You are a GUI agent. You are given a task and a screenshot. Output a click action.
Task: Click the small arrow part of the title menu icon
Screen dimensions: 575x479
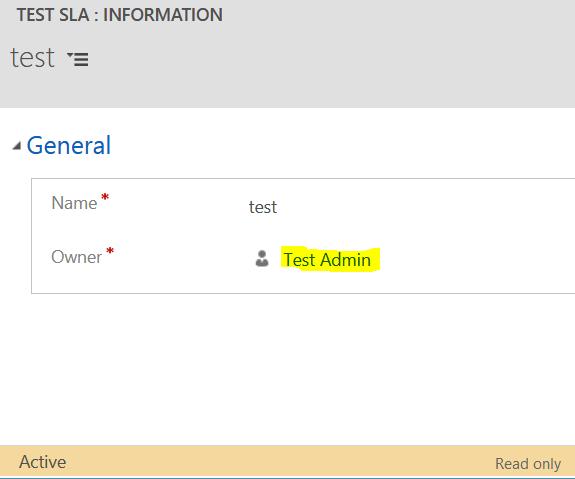70,55
